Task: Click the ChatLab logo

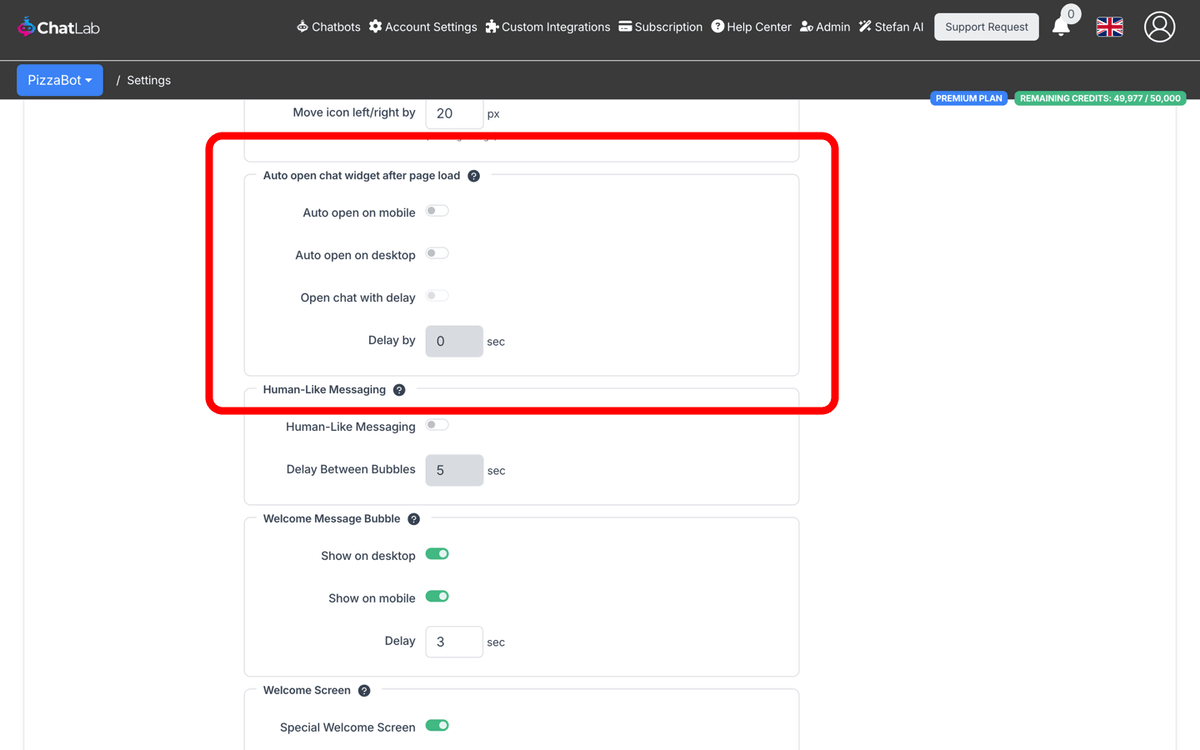Action: [x=59, y=27]
